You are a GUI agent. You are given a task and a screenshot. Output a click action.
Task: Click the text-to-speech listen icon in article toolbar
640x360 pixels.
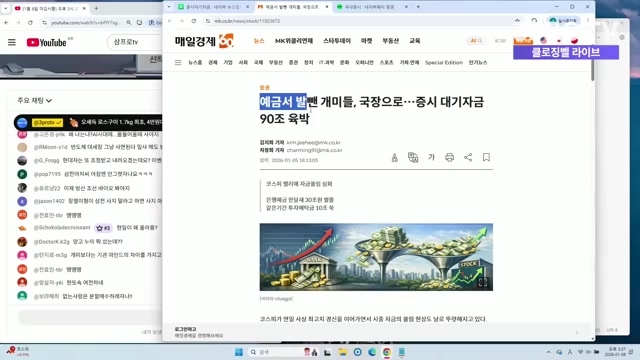(x=394, y=158)
